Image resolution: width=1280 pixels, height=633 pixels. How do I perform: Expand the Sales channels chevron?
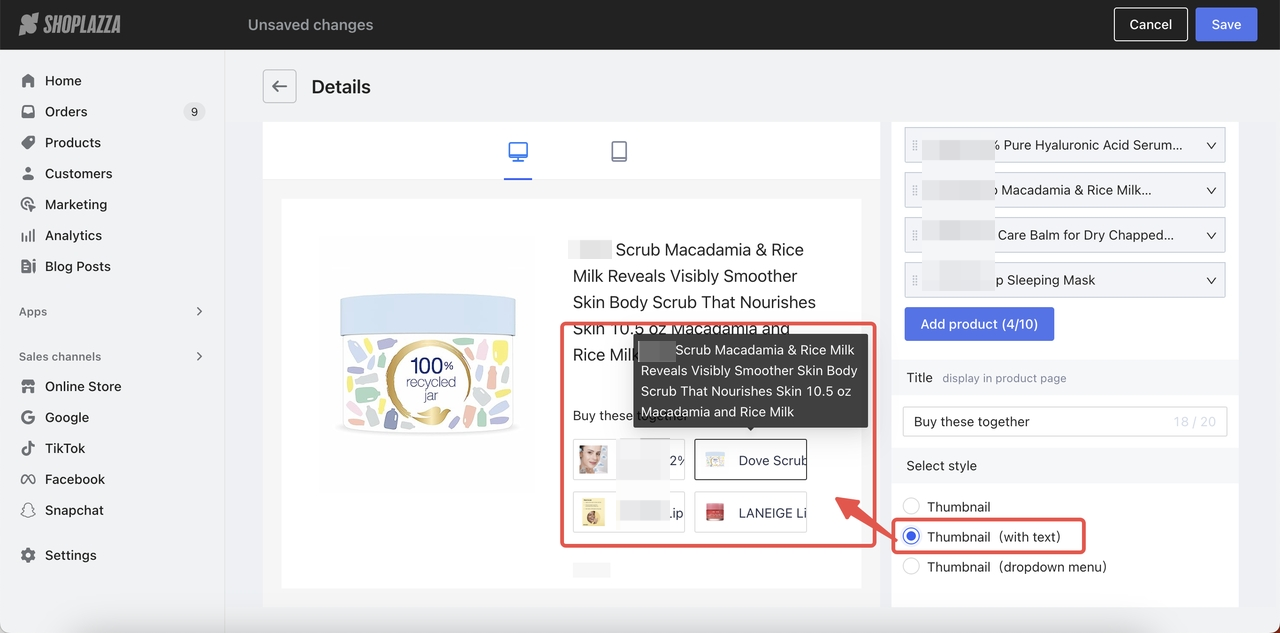coord(199,357)
